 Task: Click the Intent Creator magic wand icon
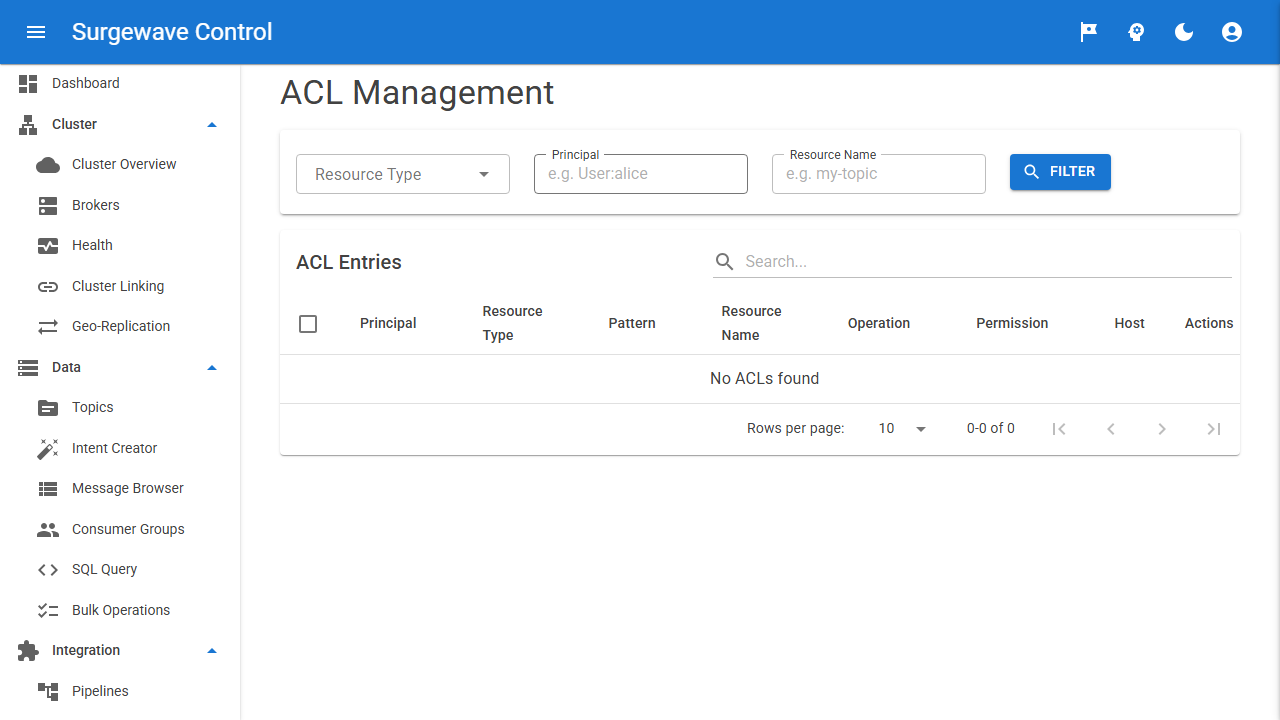coord(48,448)
